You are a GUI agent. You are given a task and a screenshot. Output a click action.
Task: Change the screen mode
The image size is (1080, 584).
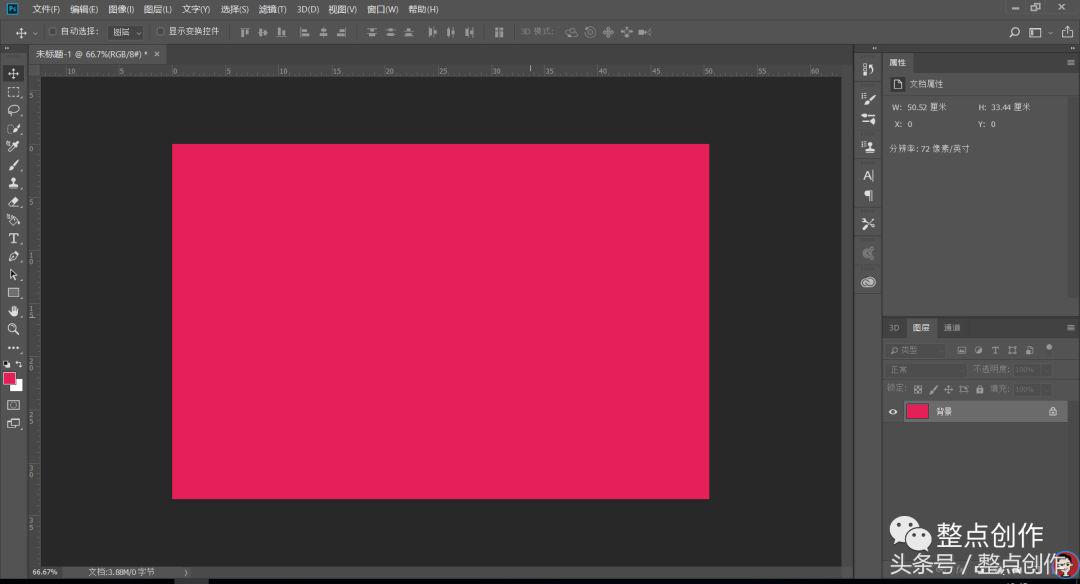tap(13, 424)
